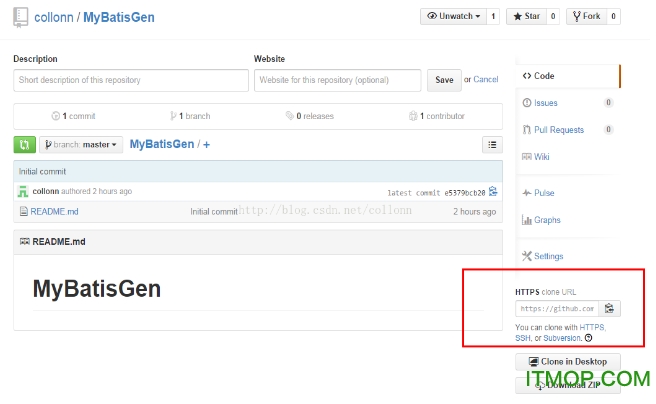656x404 pixels.
Task: Click the Issues count badge
Action: [x=608, y=102]
